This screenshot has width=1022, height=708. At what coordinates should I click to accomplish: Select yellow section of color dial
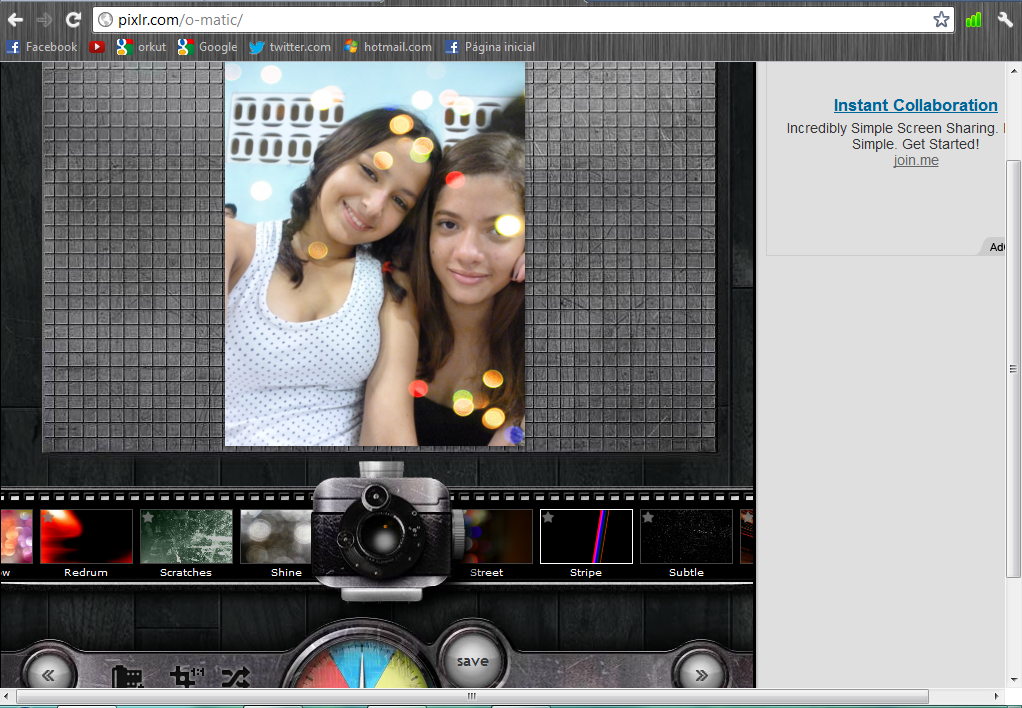404,671
